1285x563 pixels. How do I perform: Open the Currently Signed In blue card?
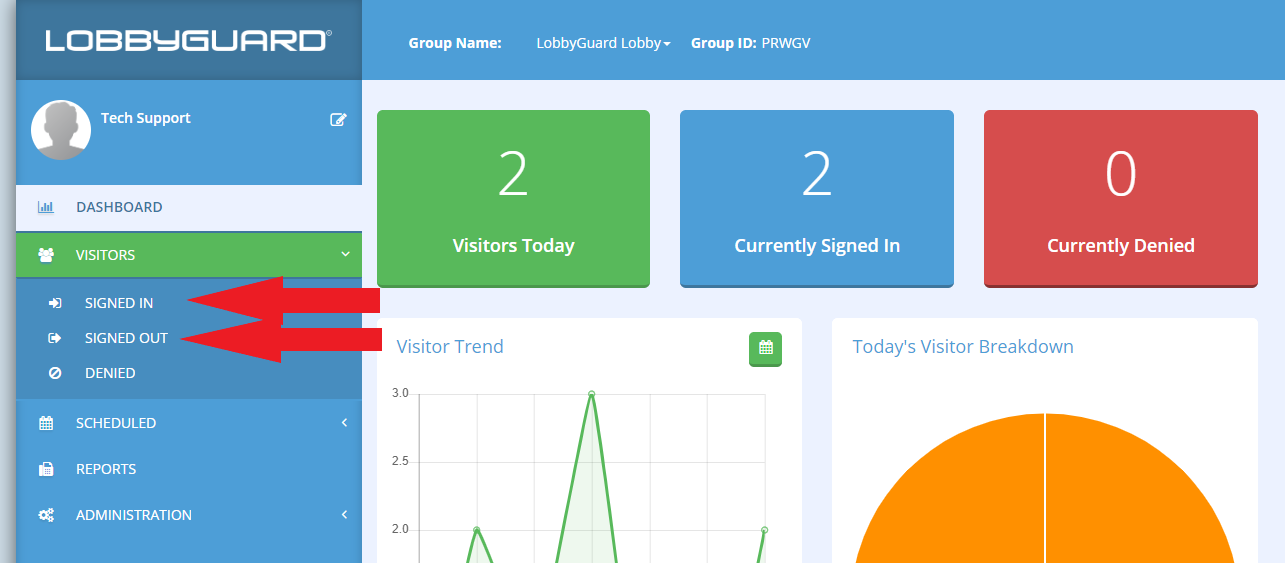point(817,199)
